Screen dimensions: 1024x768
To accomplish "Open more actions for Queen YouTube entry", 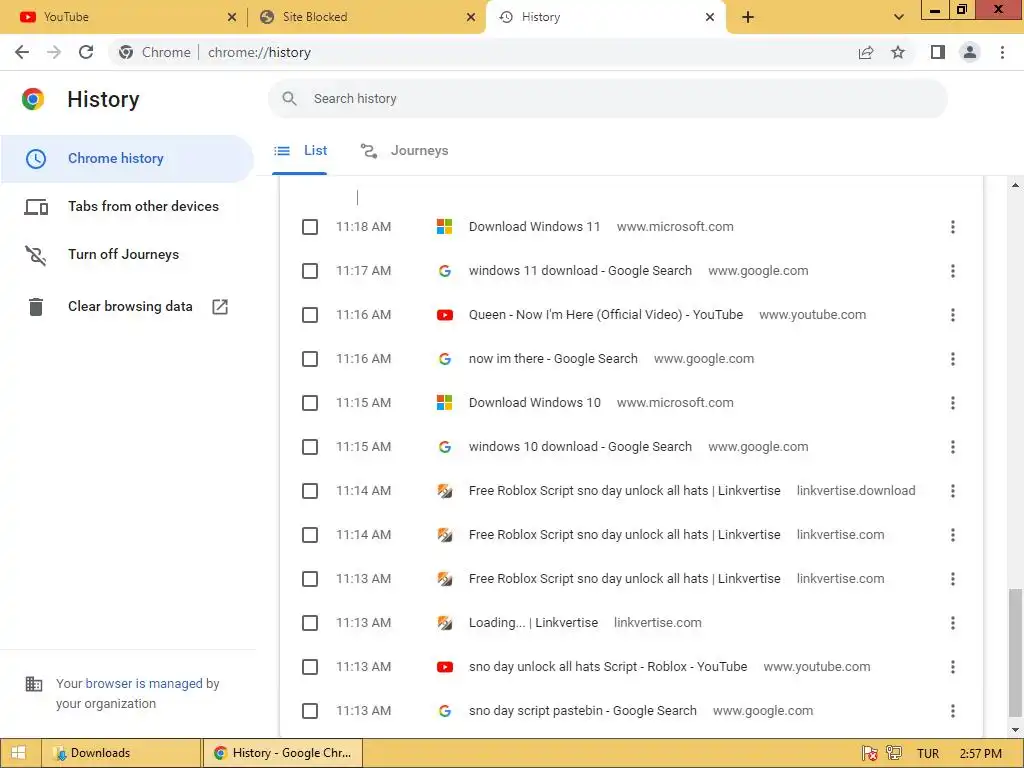I will click(953, 315).
